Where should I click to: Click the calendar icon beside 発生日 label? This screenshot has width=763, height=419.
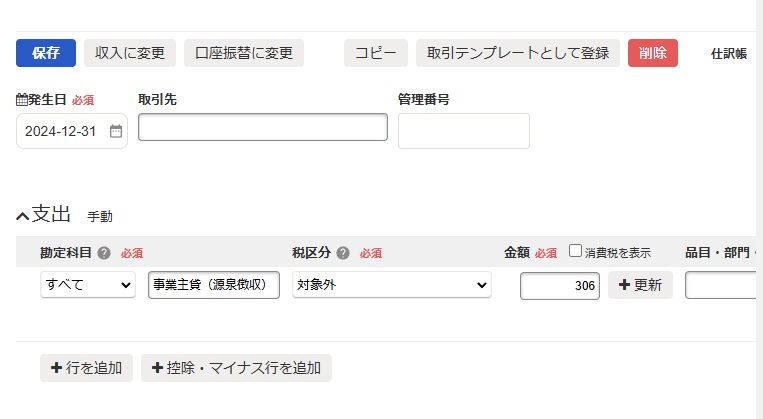pyautogui.click(x=21, y=100)
